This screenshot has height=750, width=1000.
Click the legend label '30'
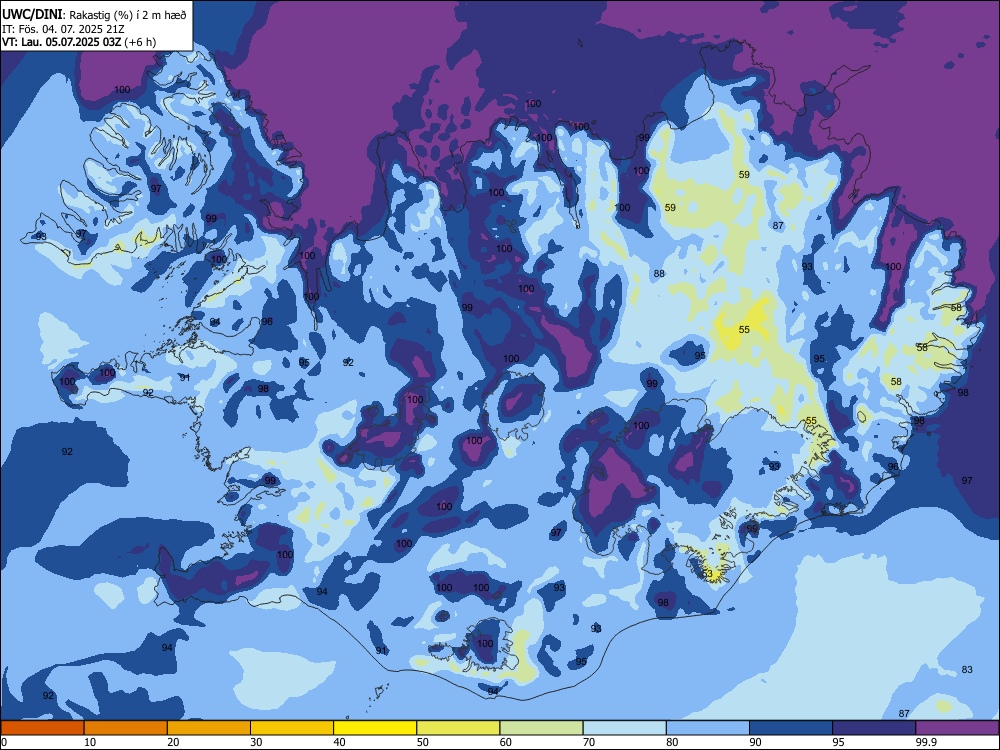pos(256,742)
